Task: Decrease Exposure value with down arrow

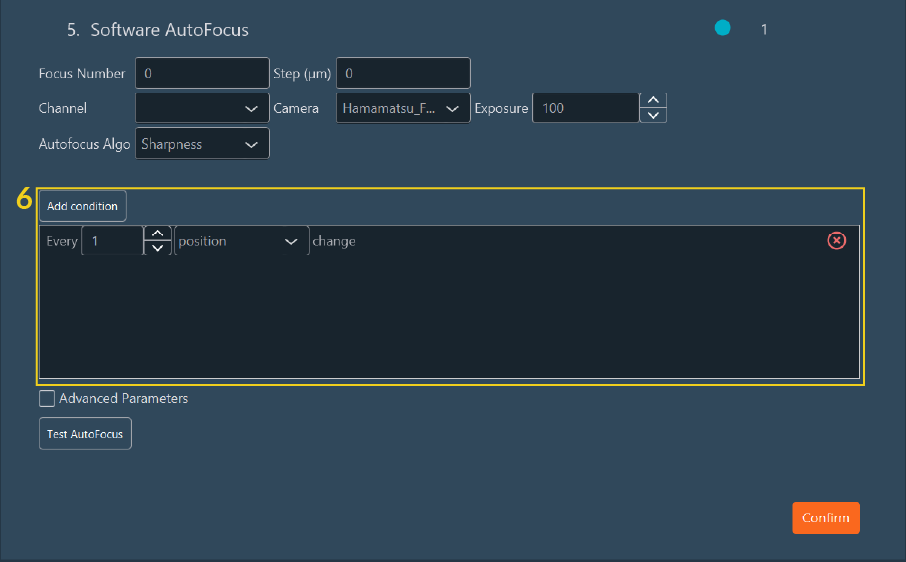Action: coord(653,115)
